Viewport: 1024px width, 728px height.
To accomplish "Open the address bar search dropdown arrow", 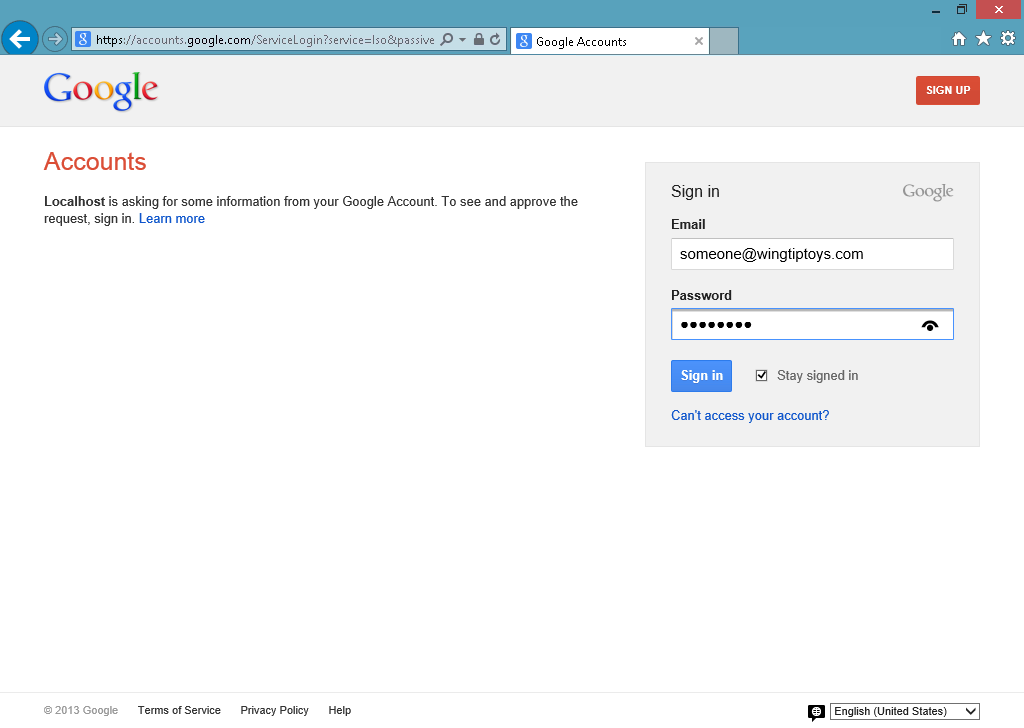I will (x=460, y=40).
